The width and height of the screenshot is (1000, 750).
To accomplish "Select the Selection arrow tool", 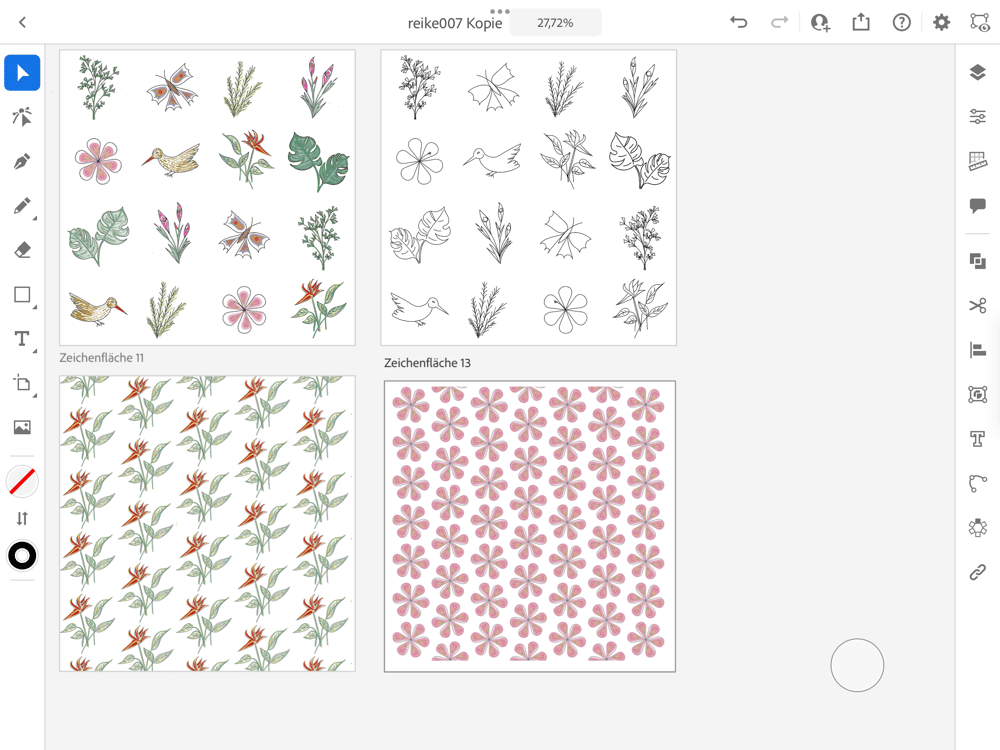I will coord(22,73).
